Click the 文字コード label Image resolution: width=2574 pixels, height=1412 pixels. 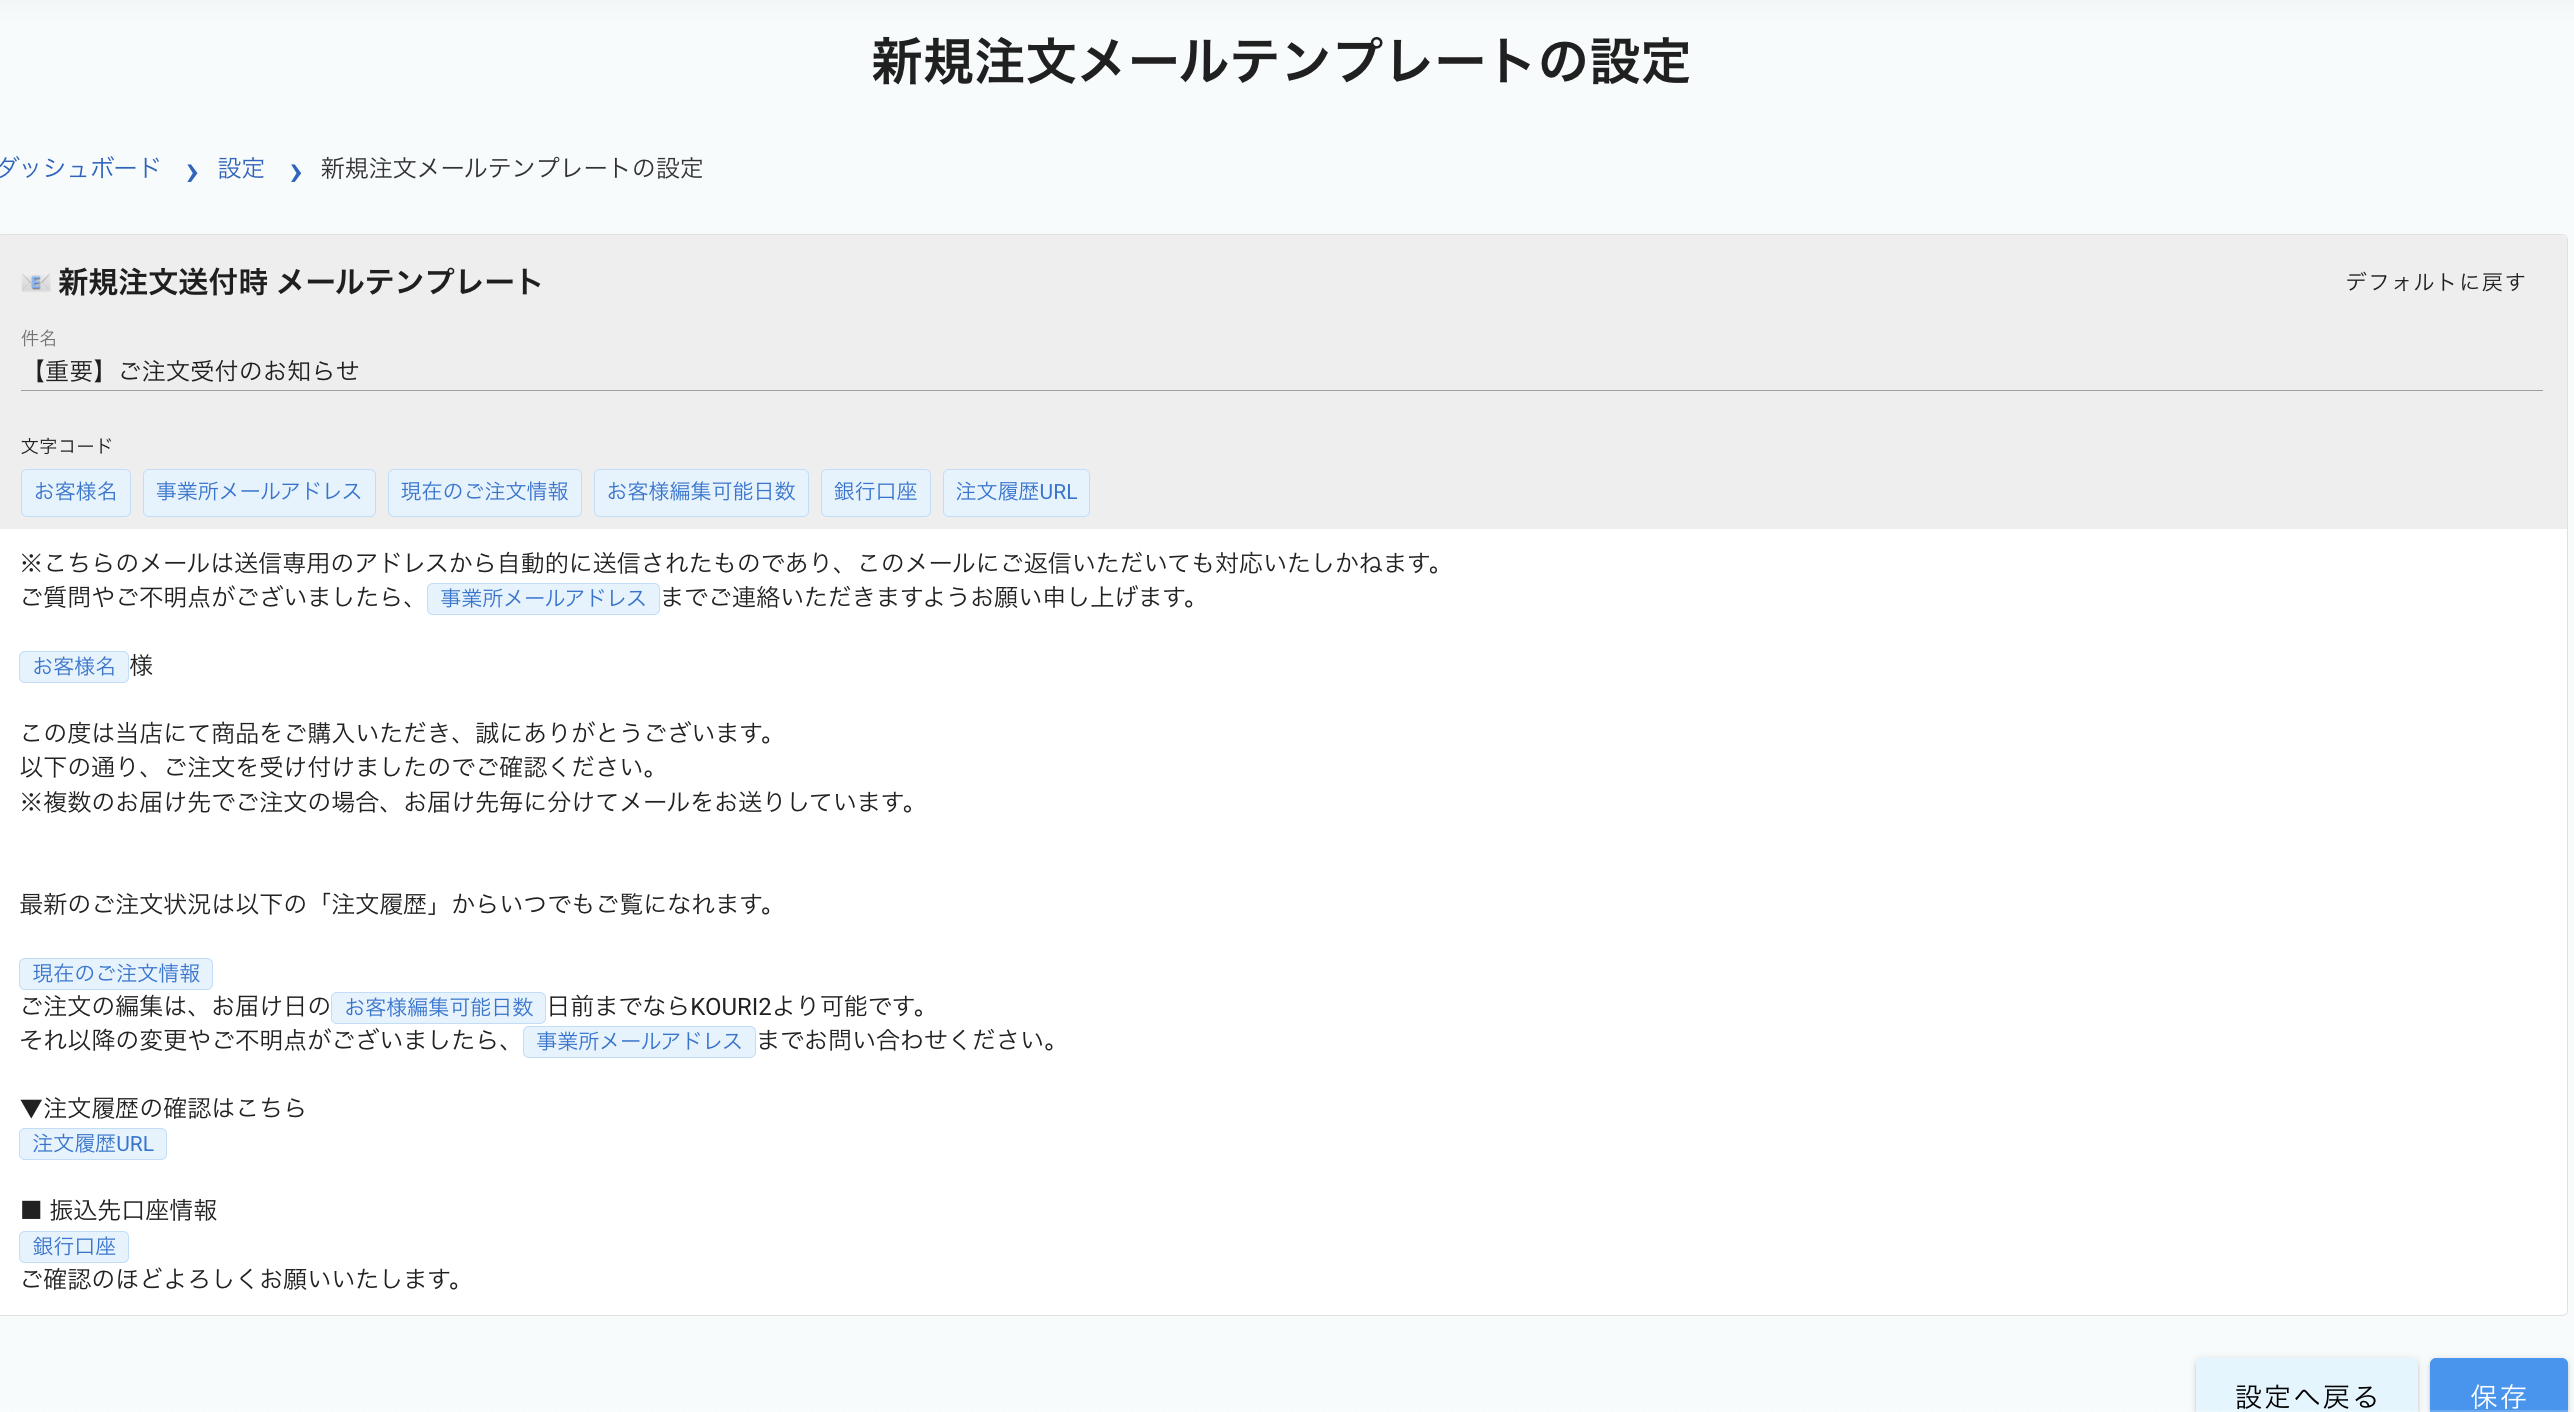pos(67,446)
